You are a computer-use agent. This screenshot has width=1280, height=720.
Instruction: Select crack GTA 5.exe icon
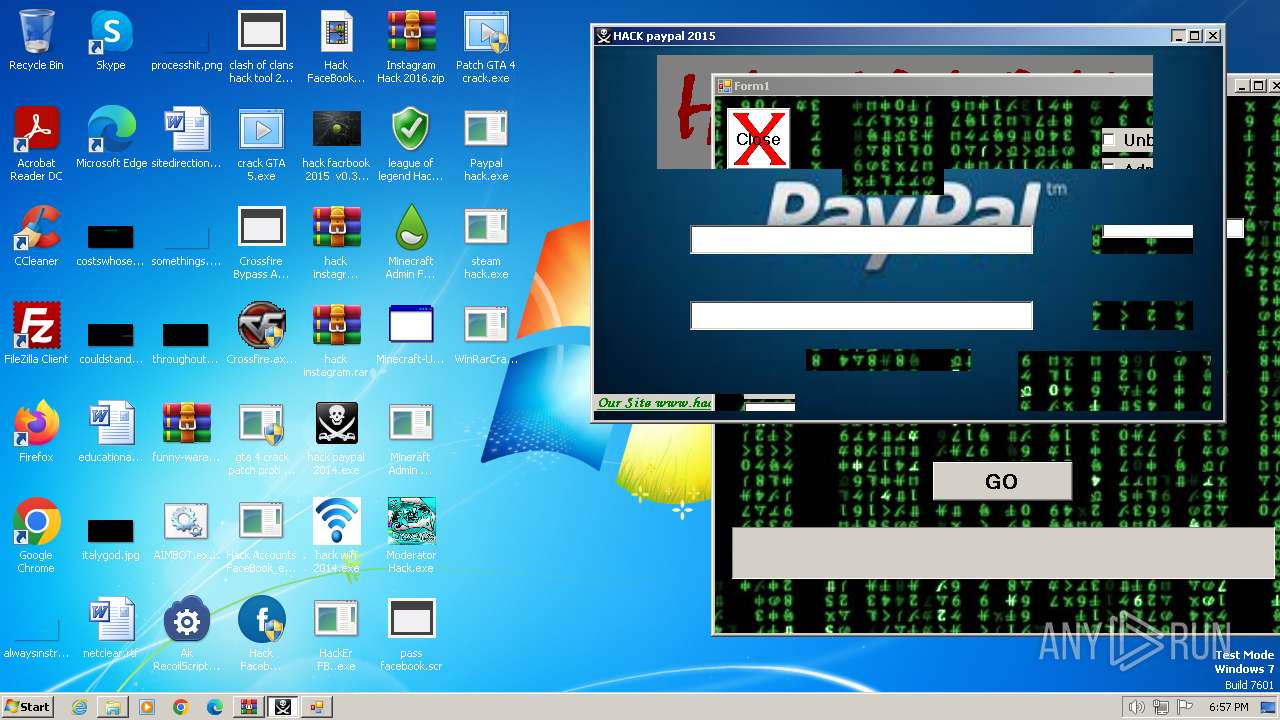coord(261,144)
